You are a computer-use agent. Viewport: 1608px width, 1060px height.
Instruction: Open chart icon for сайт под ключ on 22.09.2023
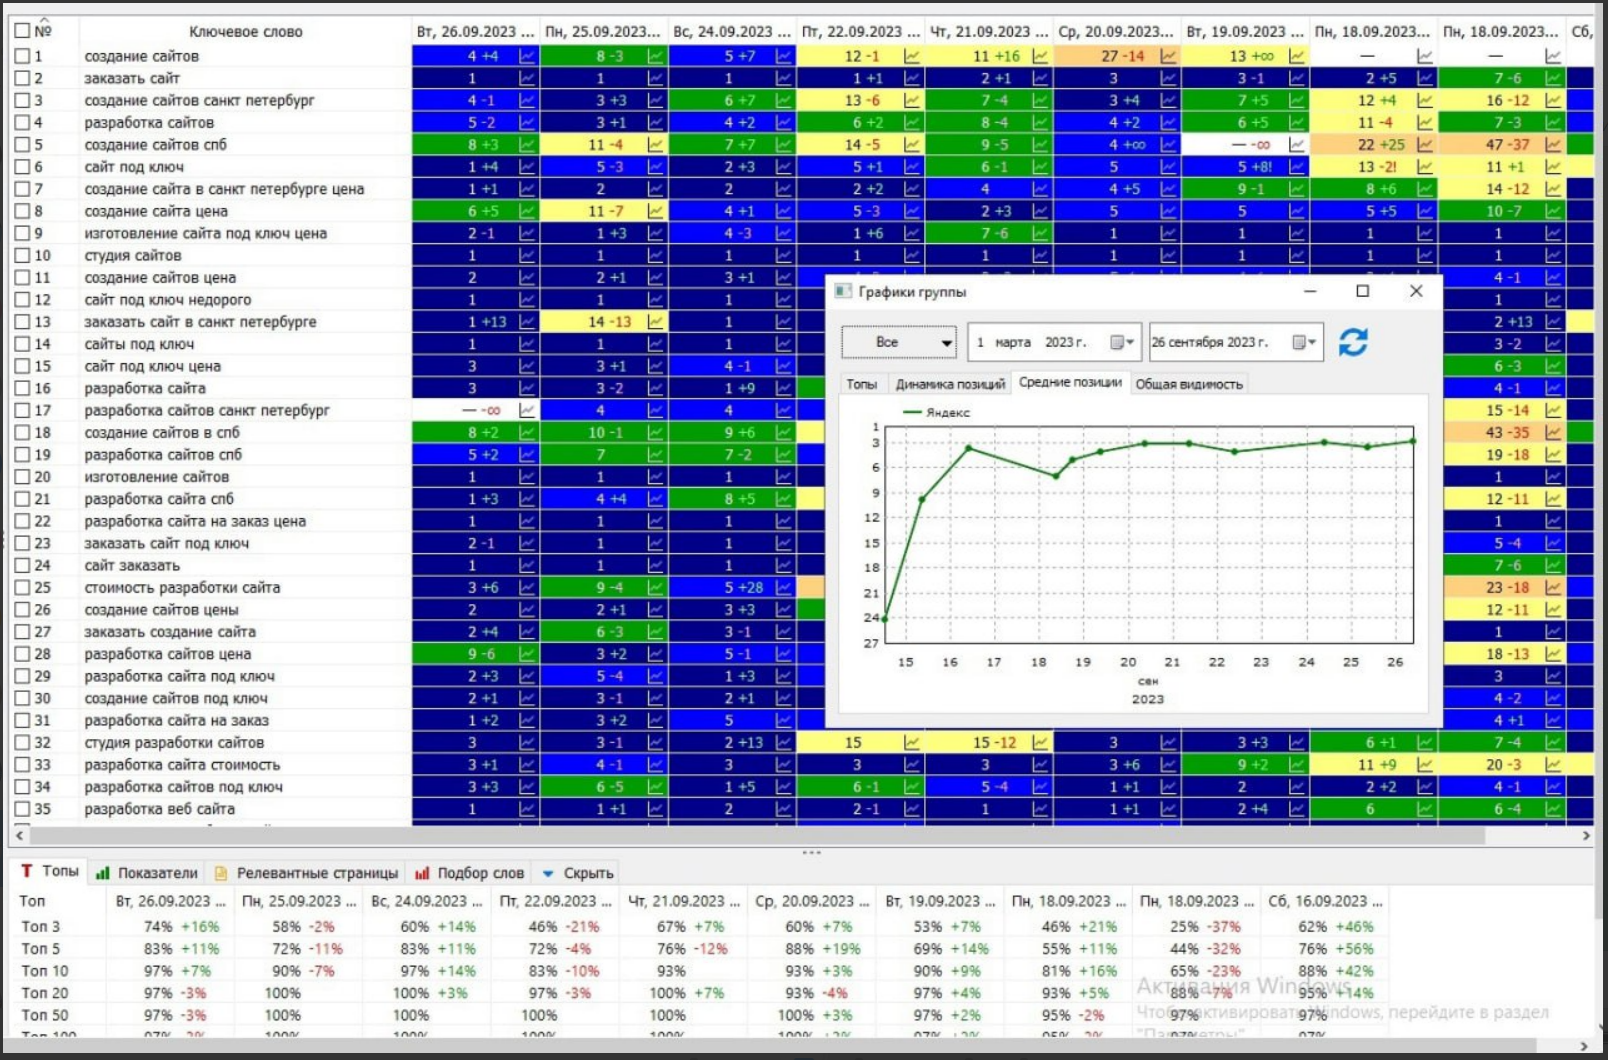click(x=912, y=167)
